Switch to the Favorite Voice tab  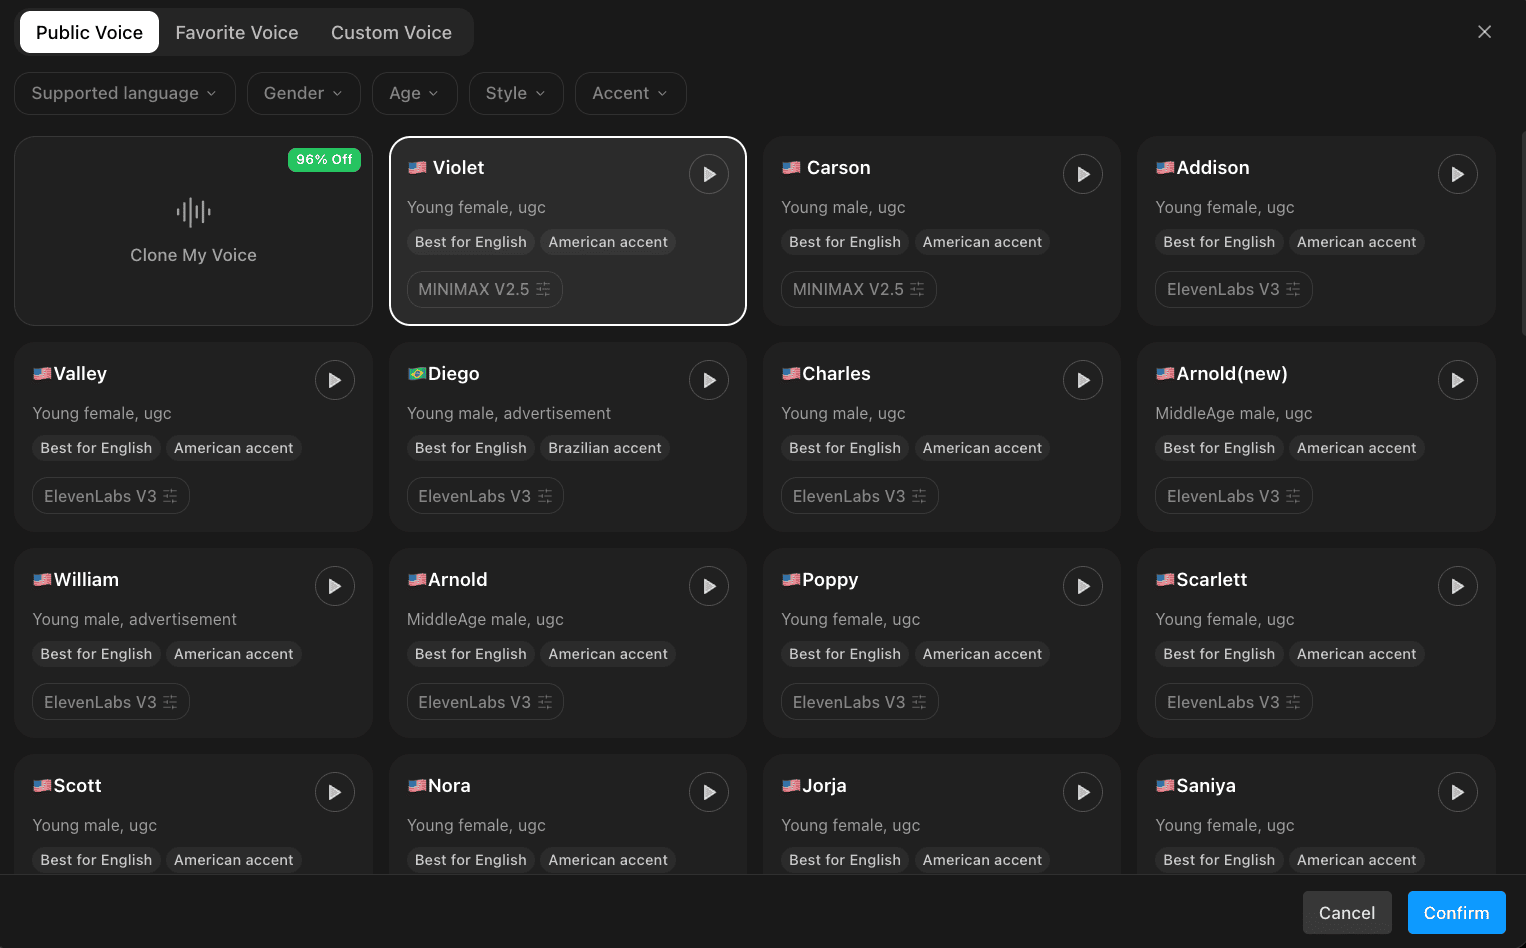pyautogui.click(x=236, y=32)
